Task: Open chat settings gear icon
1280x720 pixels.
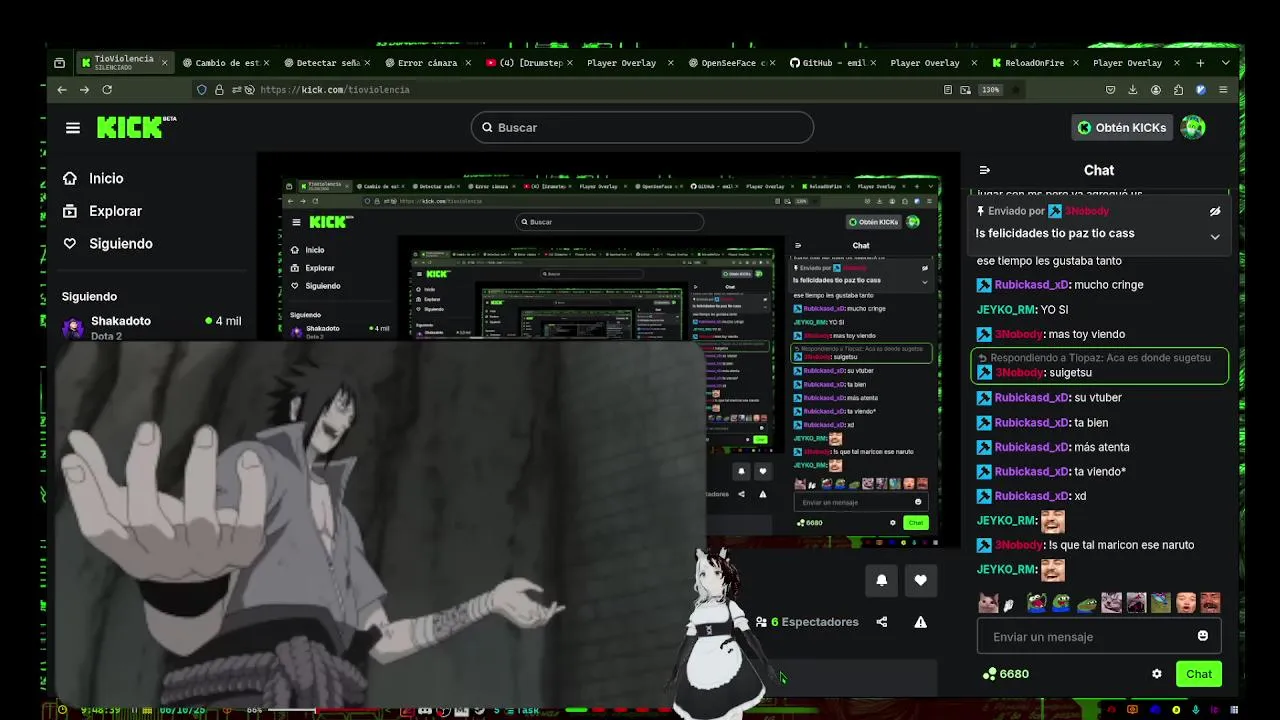Action: point(1157,674)
